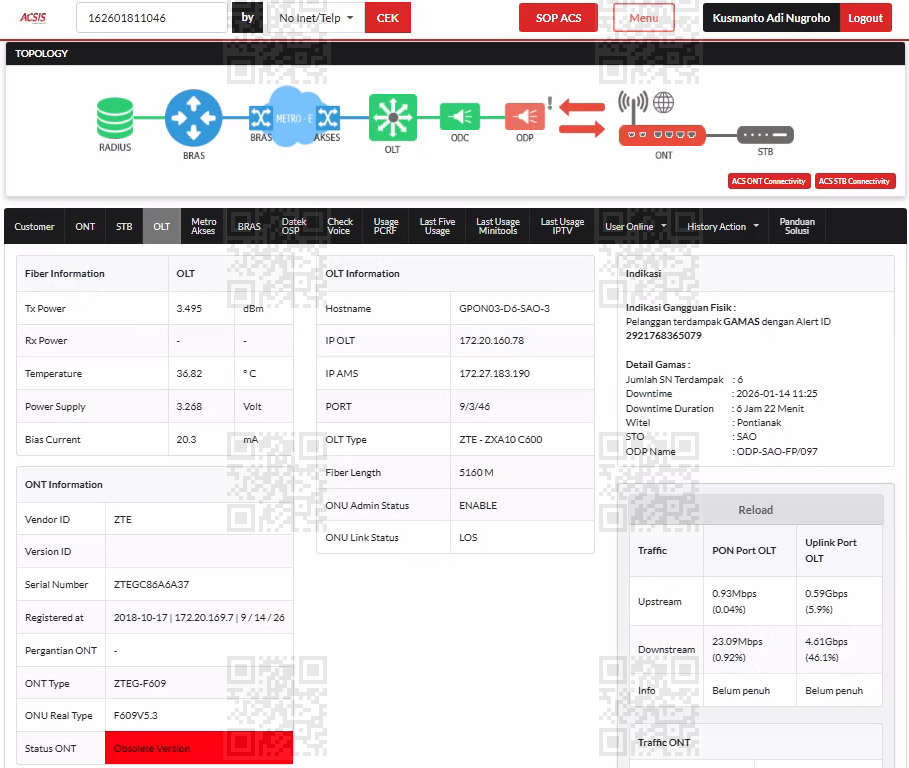
Task: Click Uplink Port upstream 0.59Gbps value
Action: [x=827, y=594]
